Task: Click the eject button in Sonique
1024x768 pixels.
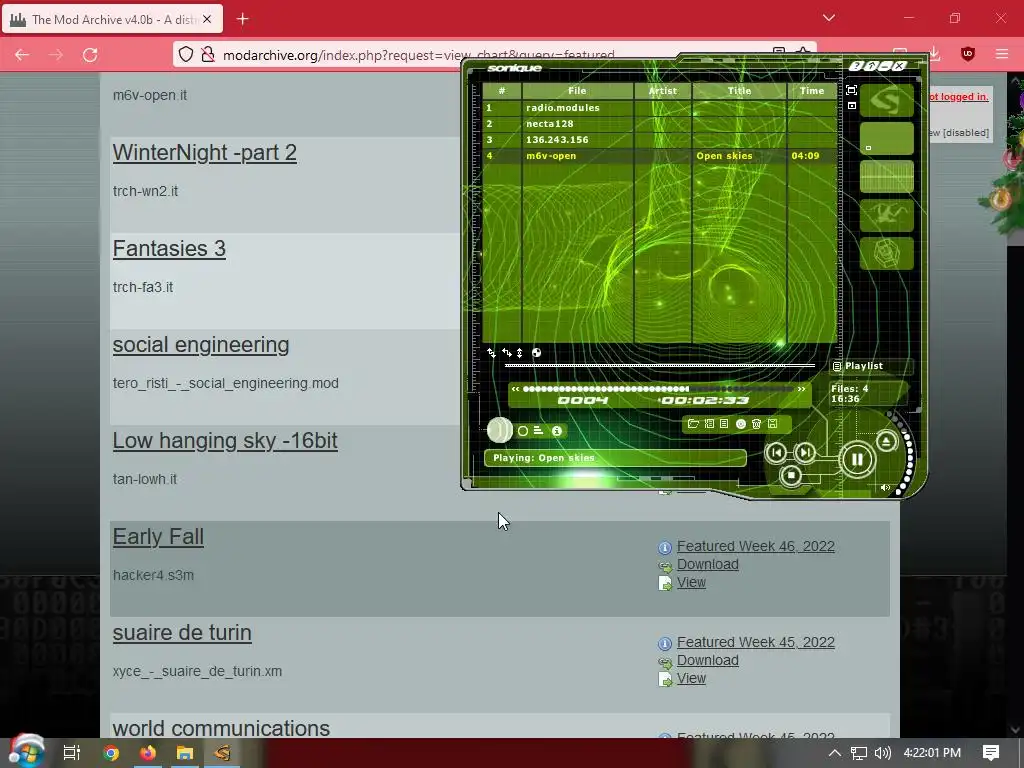Action: click(886, 441)
